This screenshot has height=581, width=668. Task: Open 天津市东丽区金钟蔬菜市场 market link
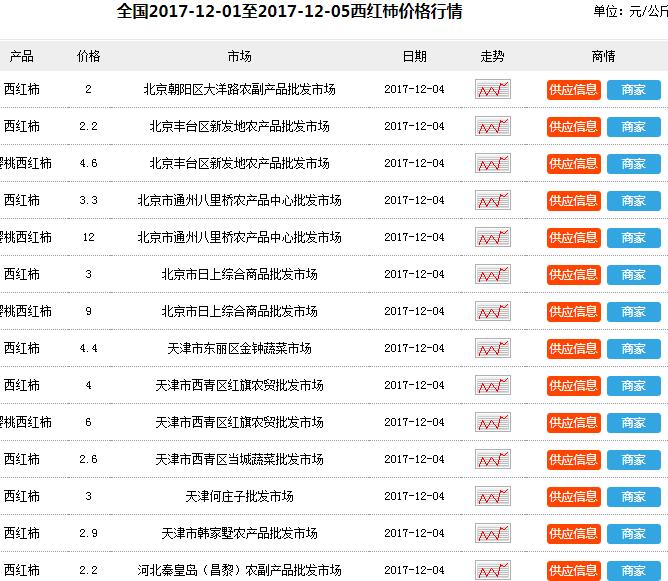tap(239, 349)
